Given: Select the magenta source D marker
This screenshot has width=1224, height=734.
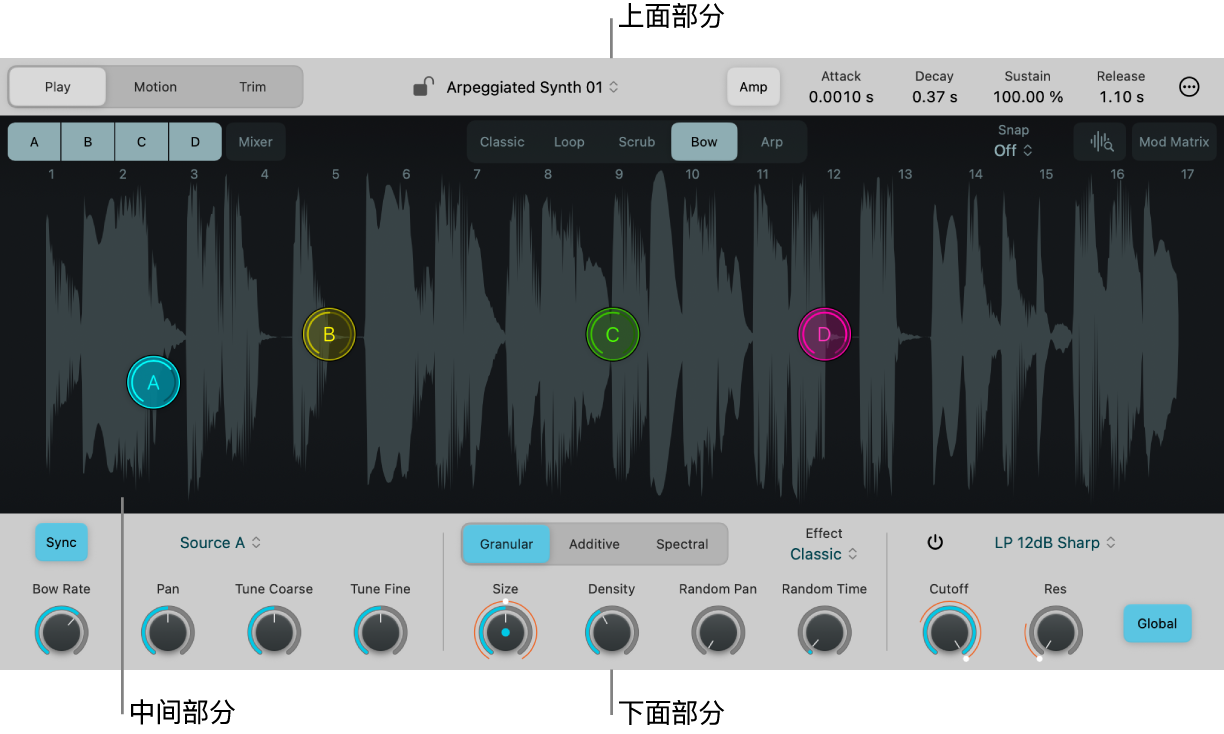Looking at the screenshot, I should [824, 334].
